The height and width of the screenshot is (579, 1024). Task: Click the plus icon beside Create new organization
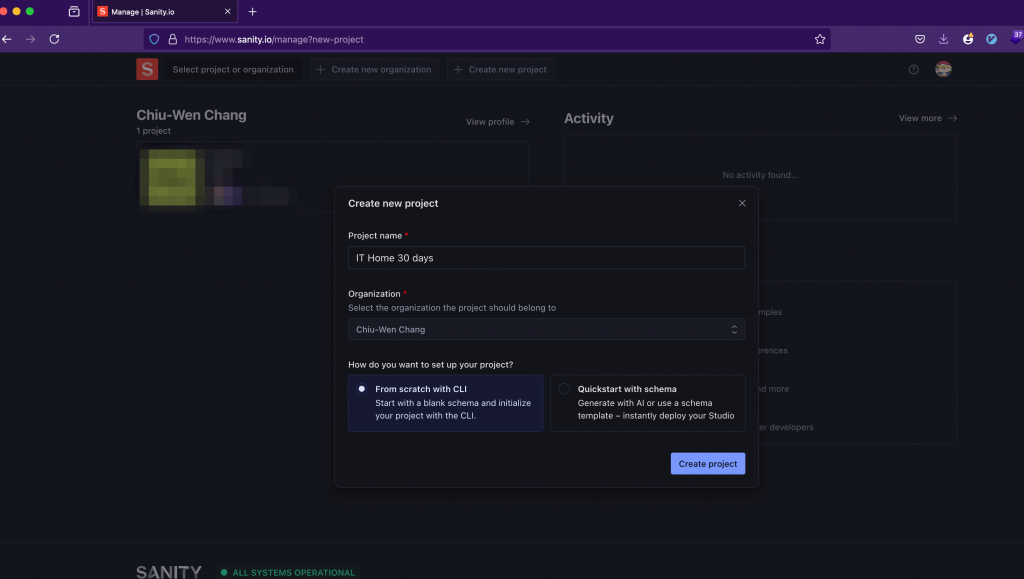321,69
